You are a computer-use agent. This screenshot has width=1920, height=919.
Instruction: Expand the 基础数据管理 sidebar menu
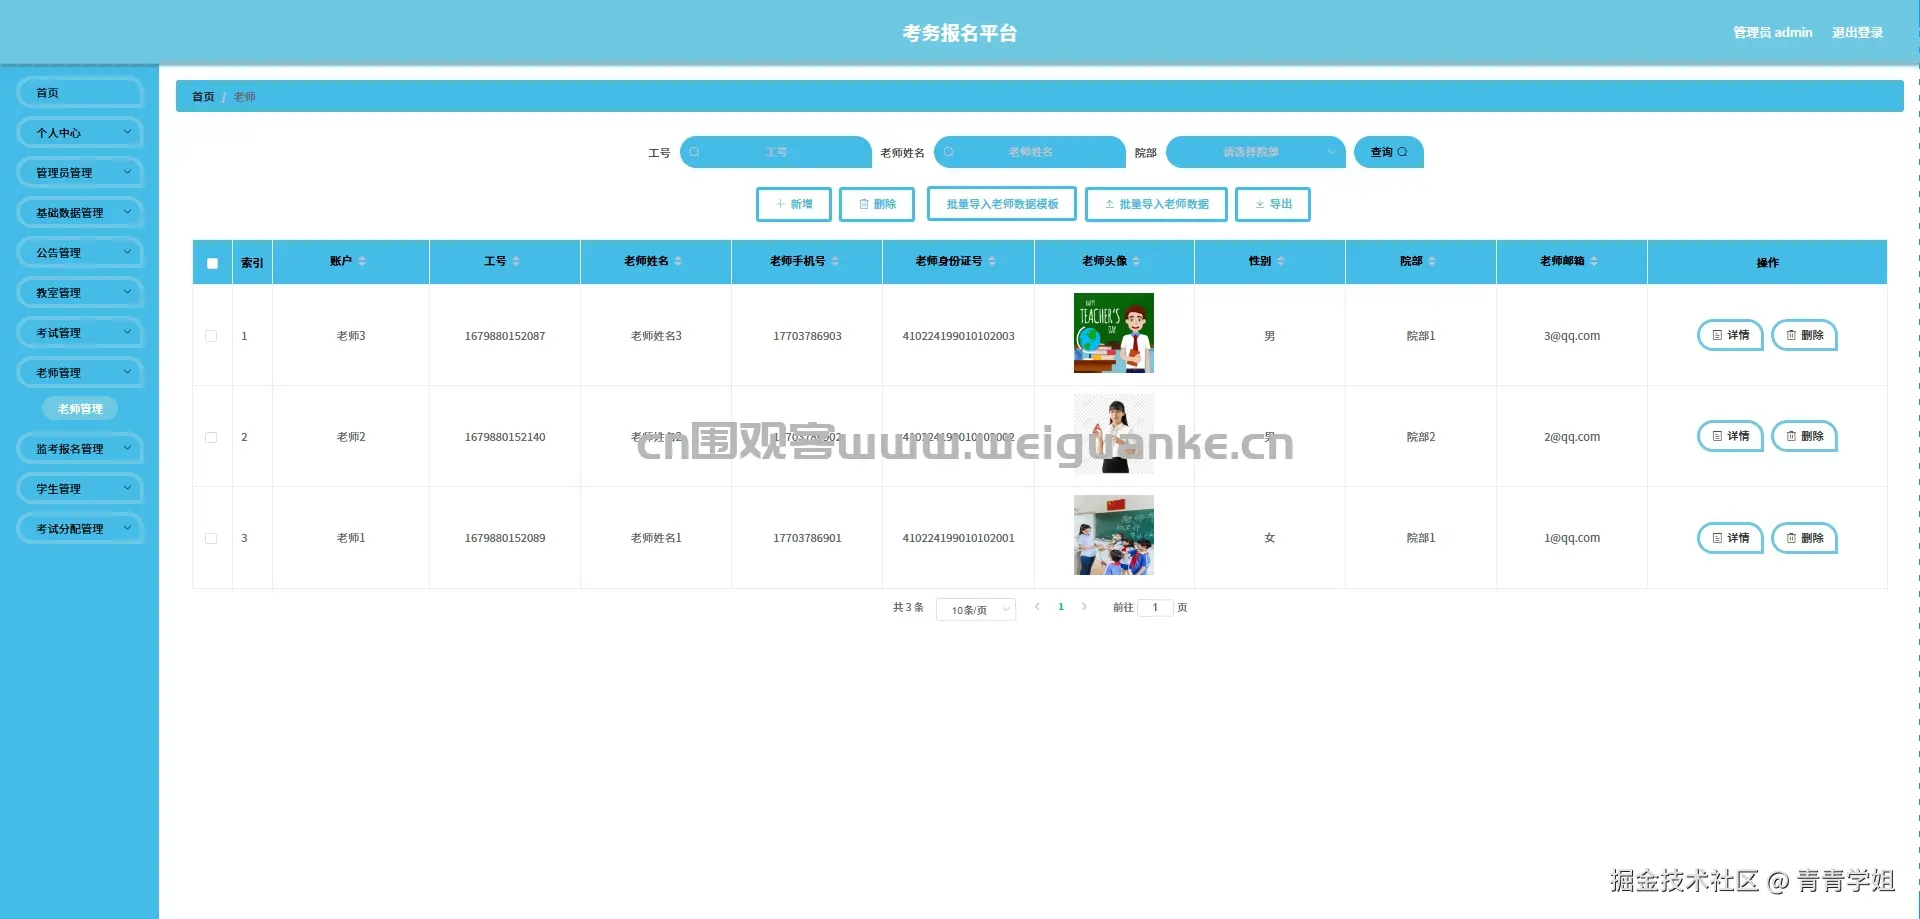pos(80,213)
